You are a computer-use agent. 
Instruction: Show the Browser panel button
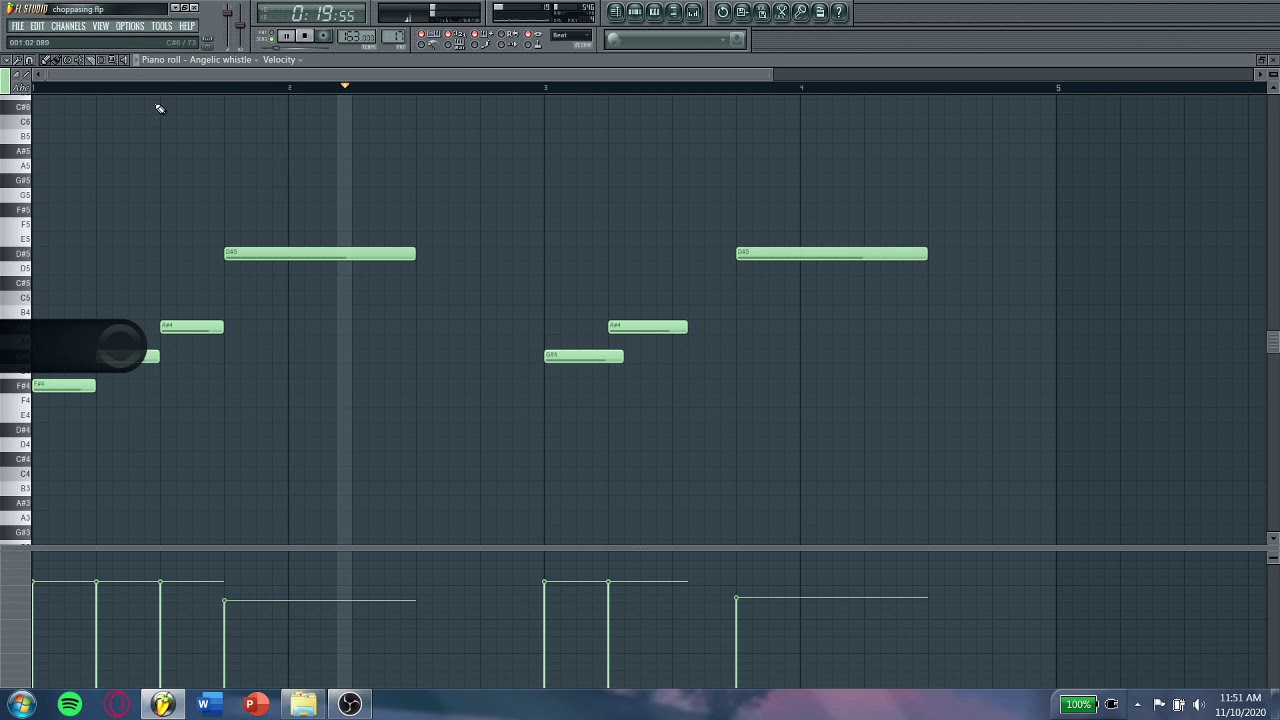coord(674,12)
